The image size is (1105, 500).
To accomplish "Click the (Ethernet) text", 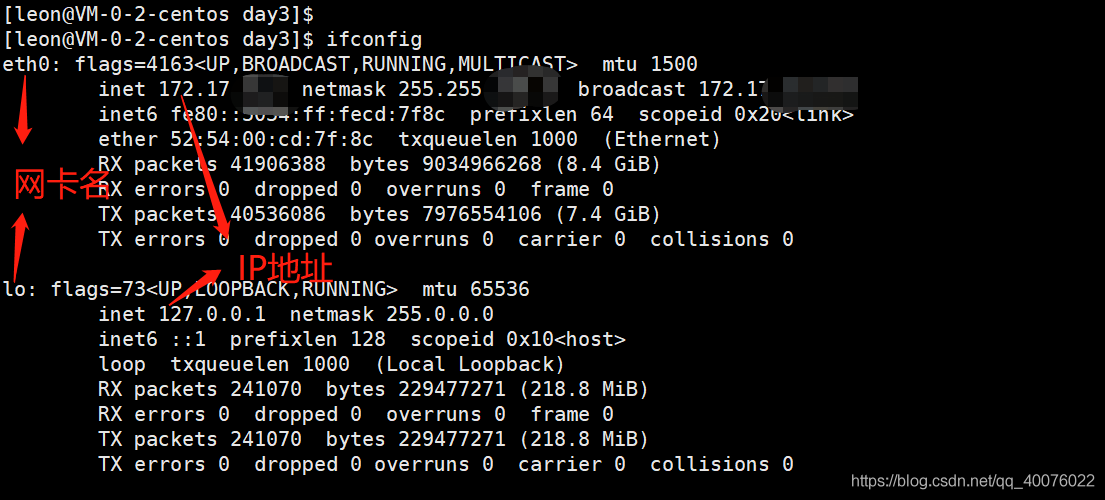I will 661,139.
